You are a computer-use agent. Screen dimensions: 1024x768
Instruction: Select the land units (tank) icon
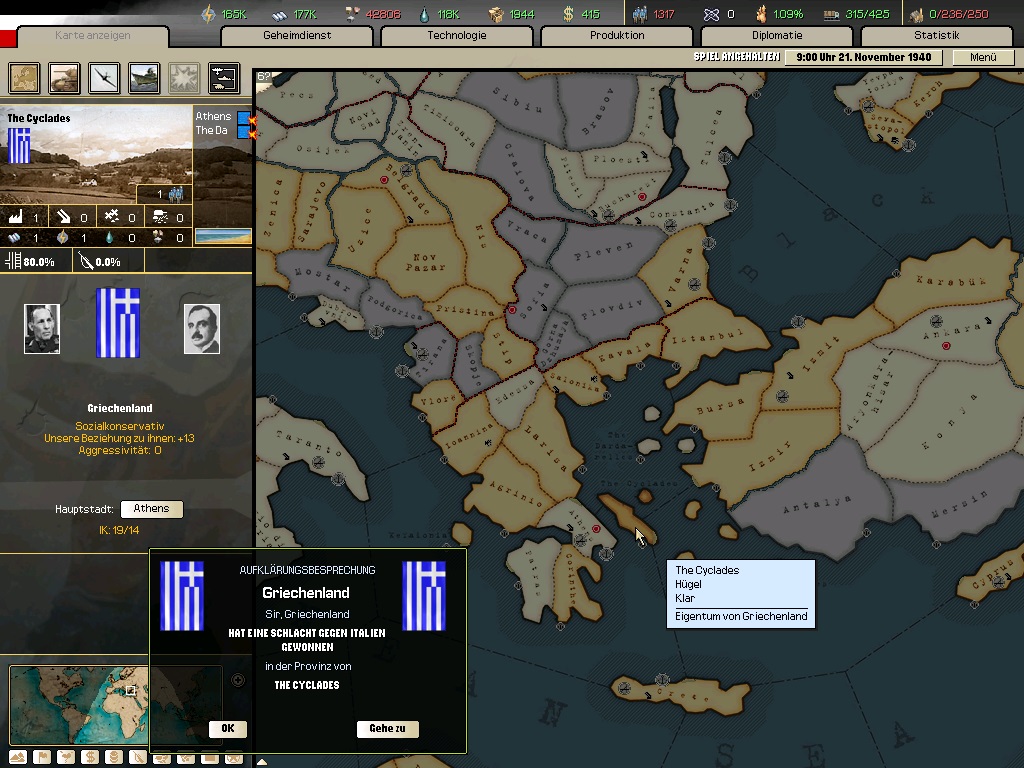[x=64, y=77]
